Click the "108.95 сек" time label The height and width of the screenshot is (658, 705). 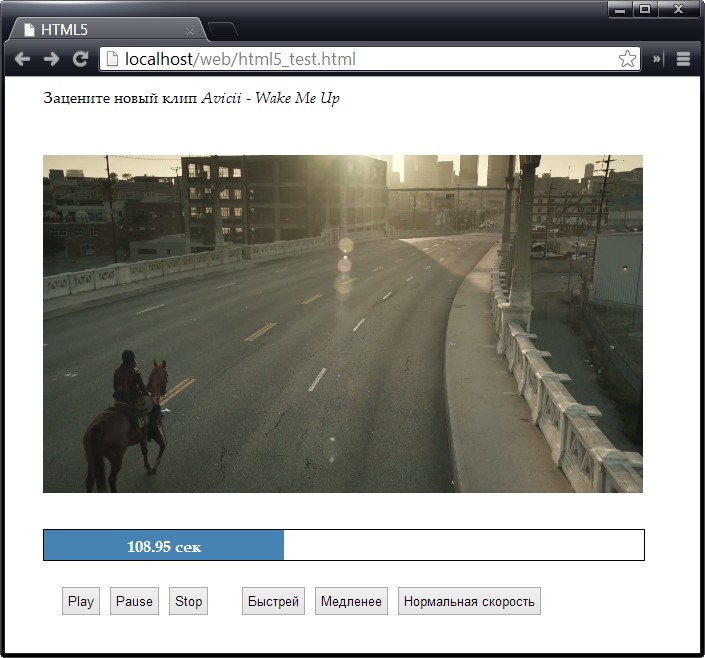pos(164,547)
